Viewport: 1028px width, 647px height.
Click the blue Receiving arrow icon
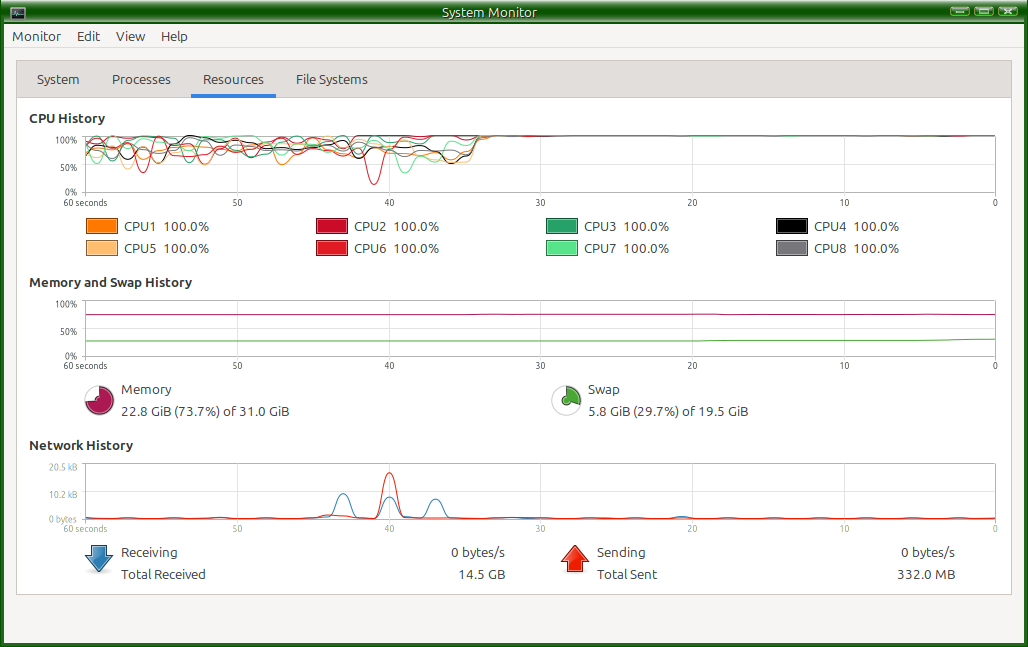click(99, 559)
